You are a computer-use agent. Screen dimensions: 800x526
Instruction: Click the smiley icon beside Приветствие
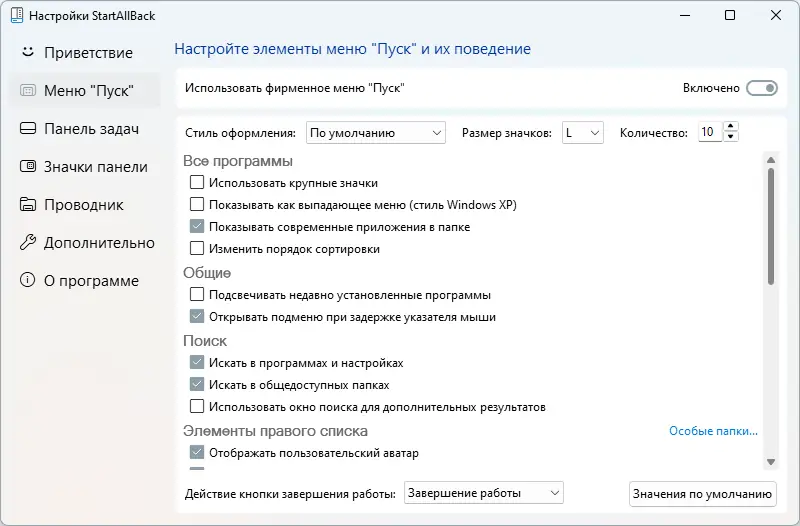(27, 52)
